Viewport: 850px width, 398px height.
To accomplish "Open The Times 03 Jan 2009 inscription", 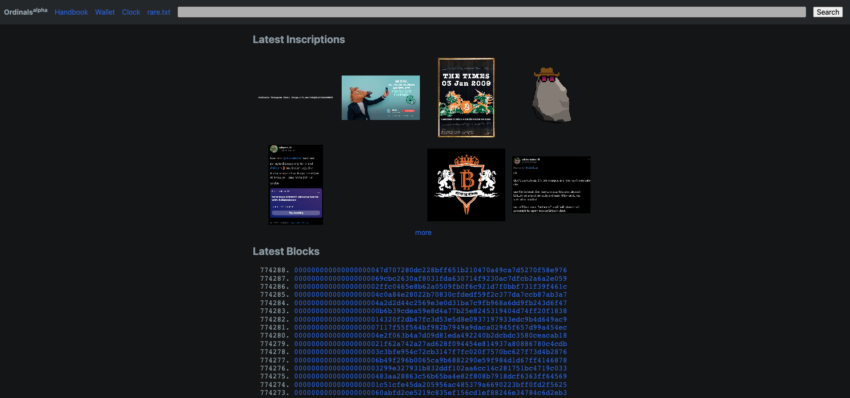I will (x=466, y=98).
